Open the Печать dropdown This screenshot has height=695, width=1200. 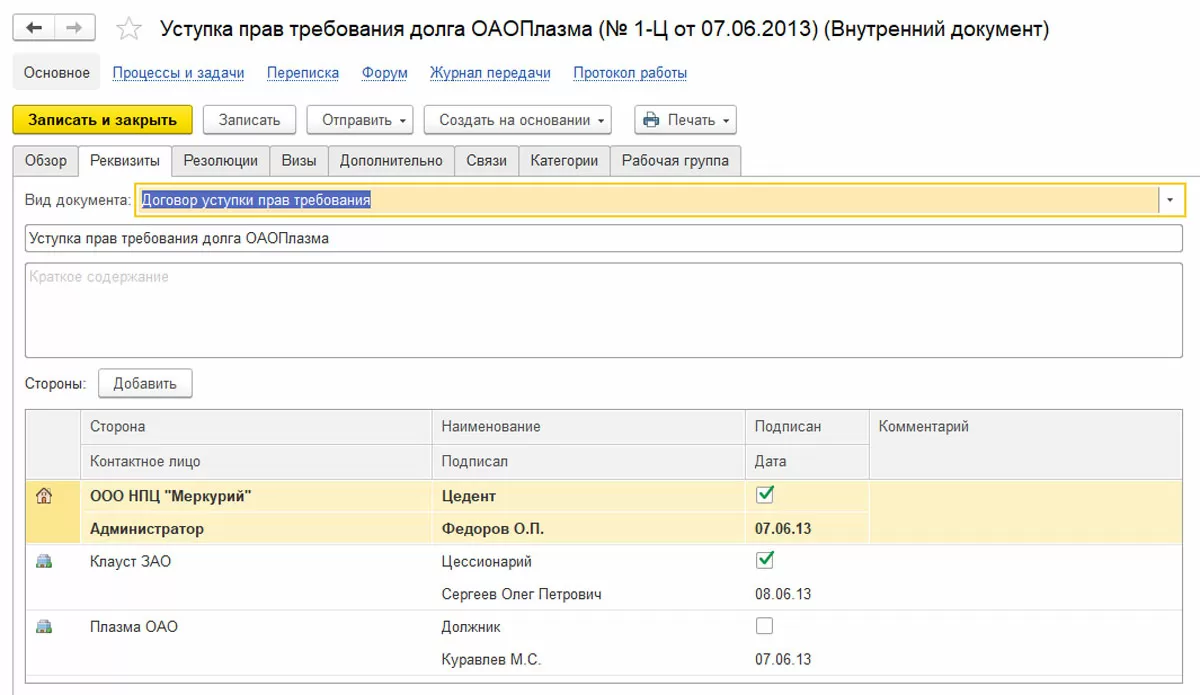click(686, 120)
